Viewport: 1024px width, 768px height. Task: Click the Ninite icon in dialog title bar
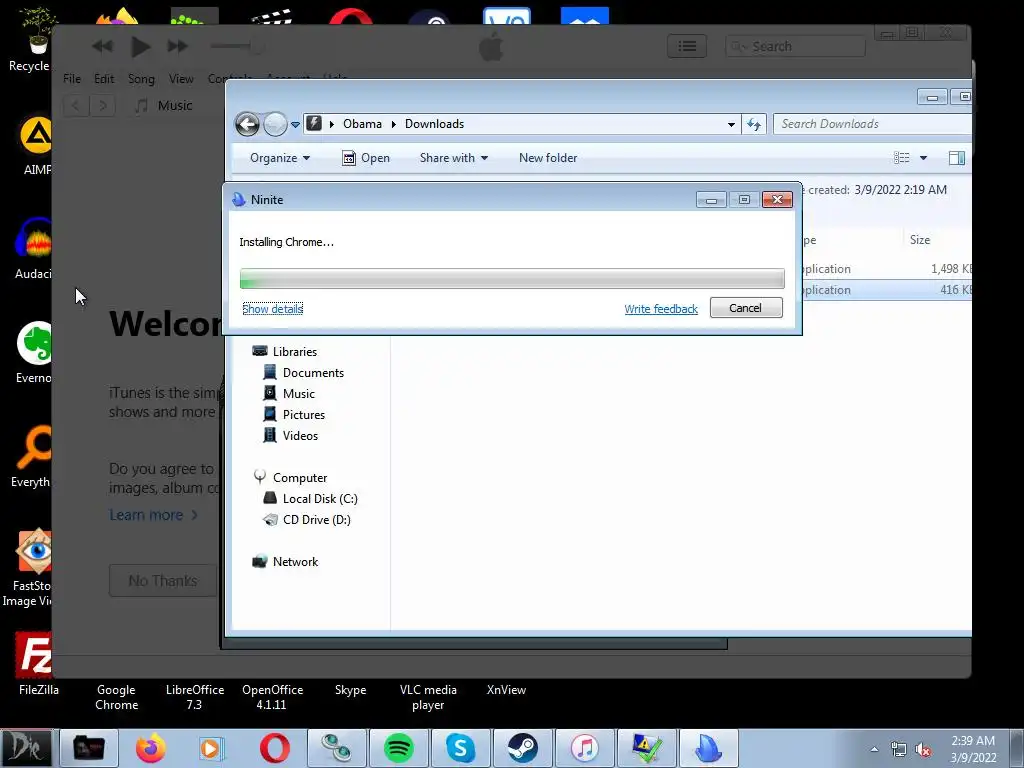[239, 199]
